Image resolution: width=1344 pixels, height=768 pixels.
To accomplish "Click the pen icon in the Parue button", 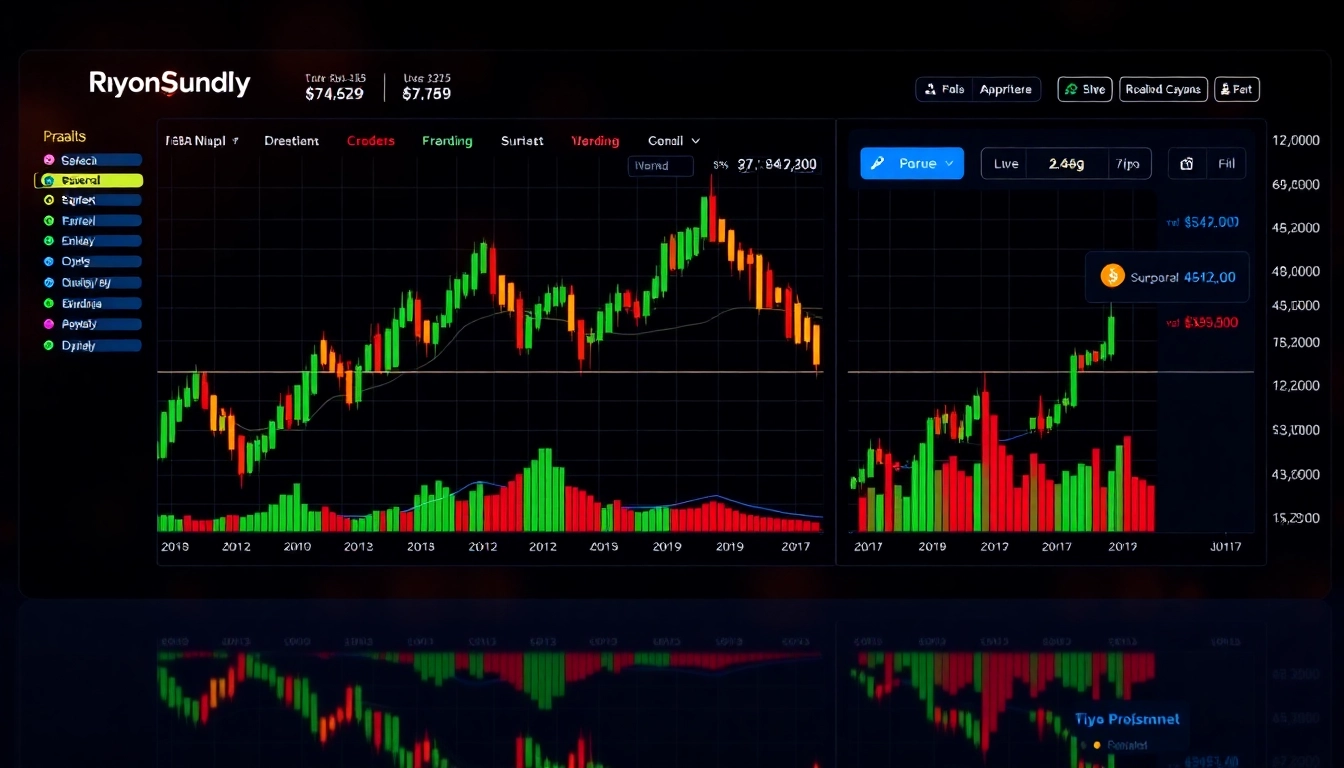I will coord(878,163).
